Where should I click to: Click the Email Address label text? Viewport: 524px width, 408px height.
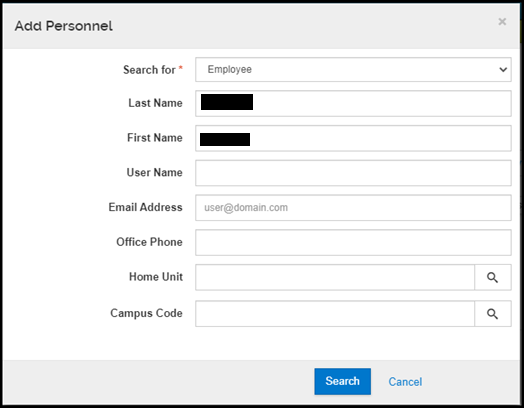(x=145, y=207)
